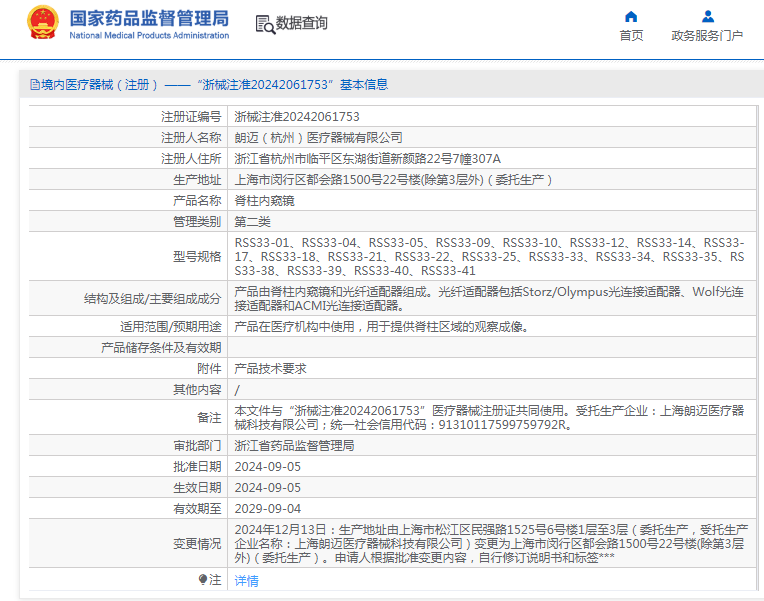The height and width of the screenshot is (601, 764).
Task: Click the 备注 remarks text
Action: coord(489,418)
